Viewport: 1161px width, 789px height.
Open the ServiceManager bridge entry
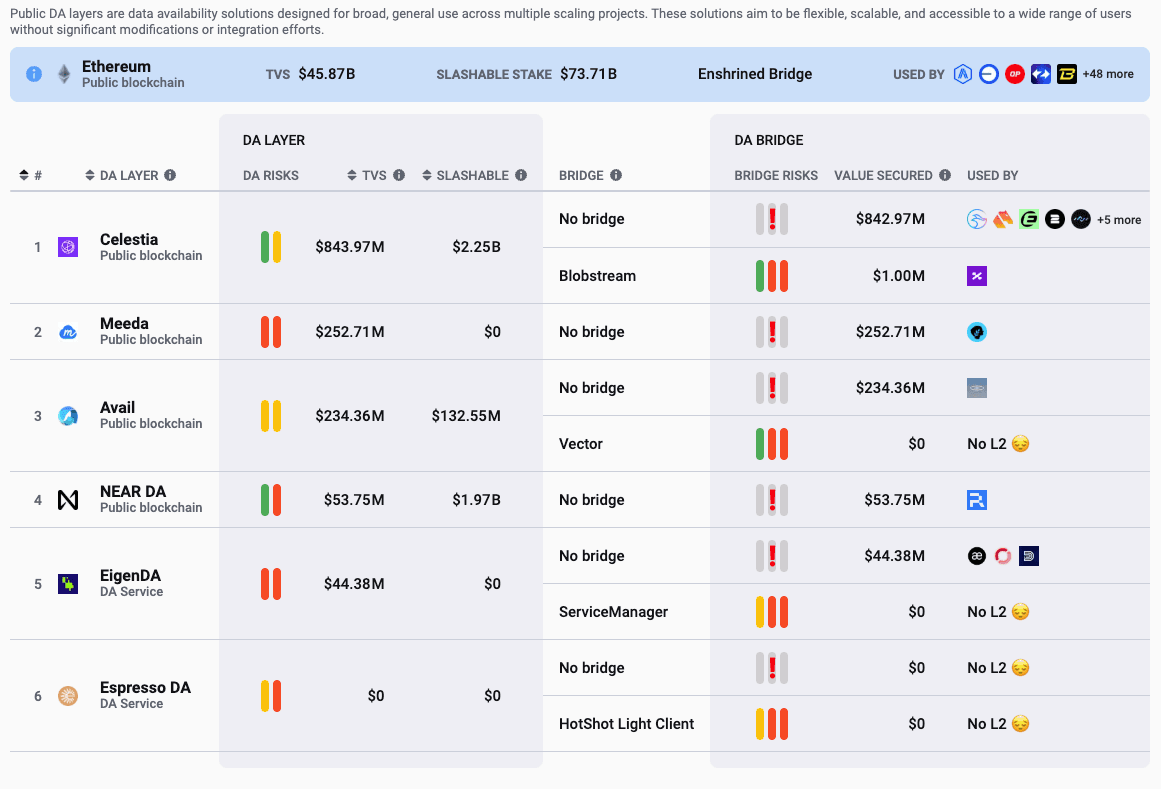click(613, 612)
